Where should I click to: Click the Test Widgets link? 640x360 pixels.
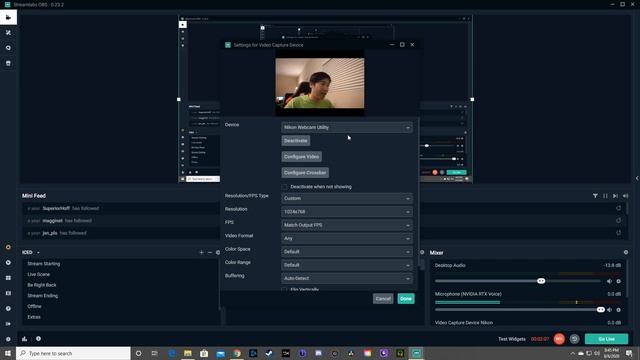pos(512,339)
